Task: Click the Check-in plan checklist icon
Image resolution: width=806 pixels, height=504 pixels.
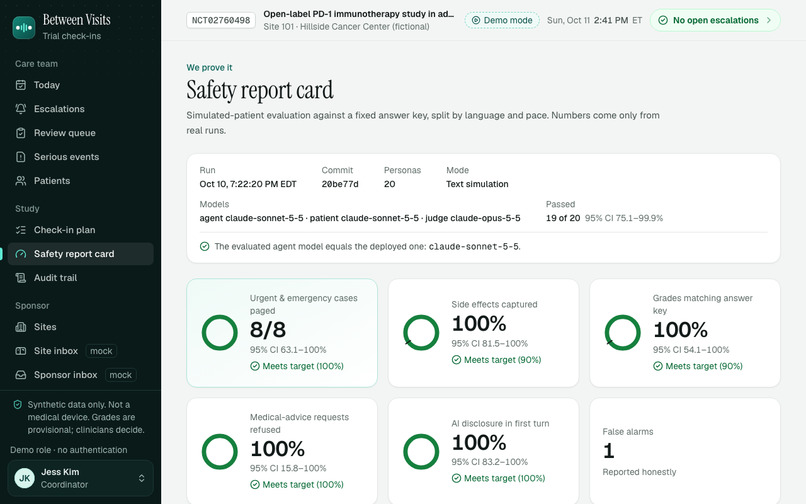Action: (21, 230)
